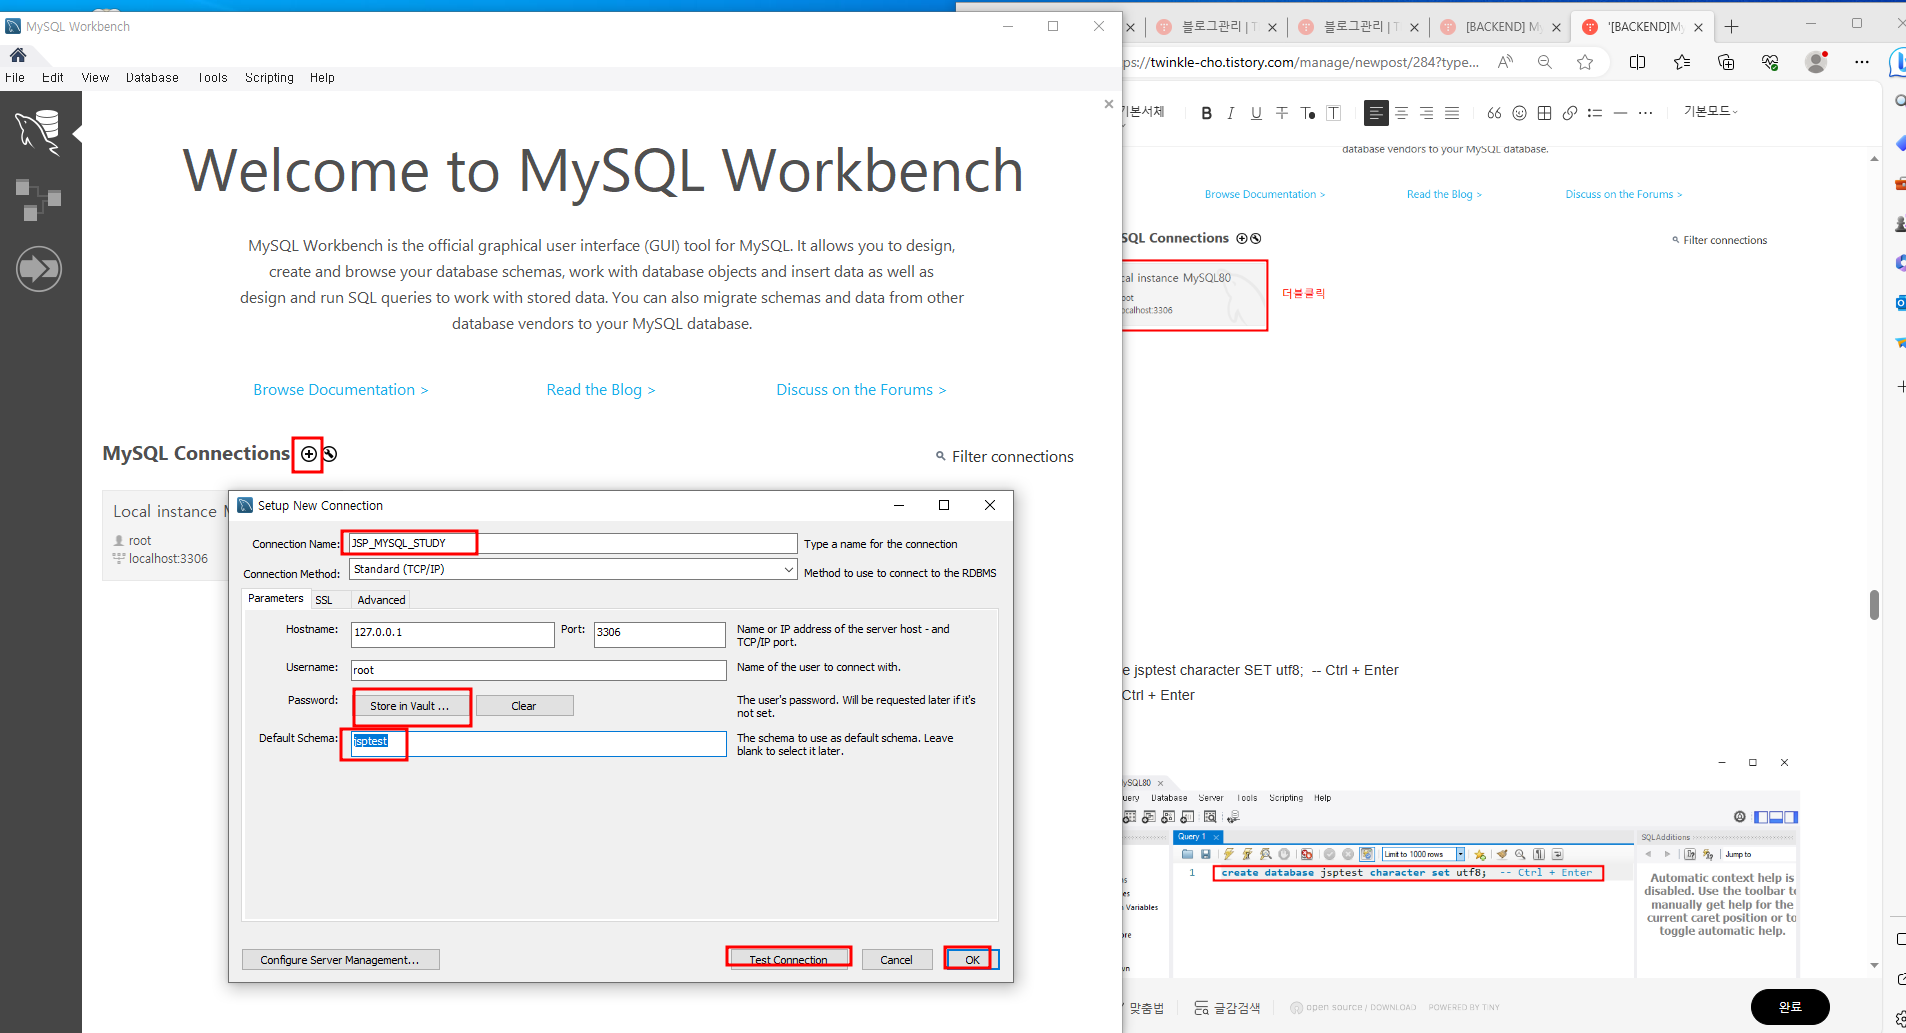Expand Connection Method combo box
Viewport: 1906px width, 1033px height.
pos(573,569)
